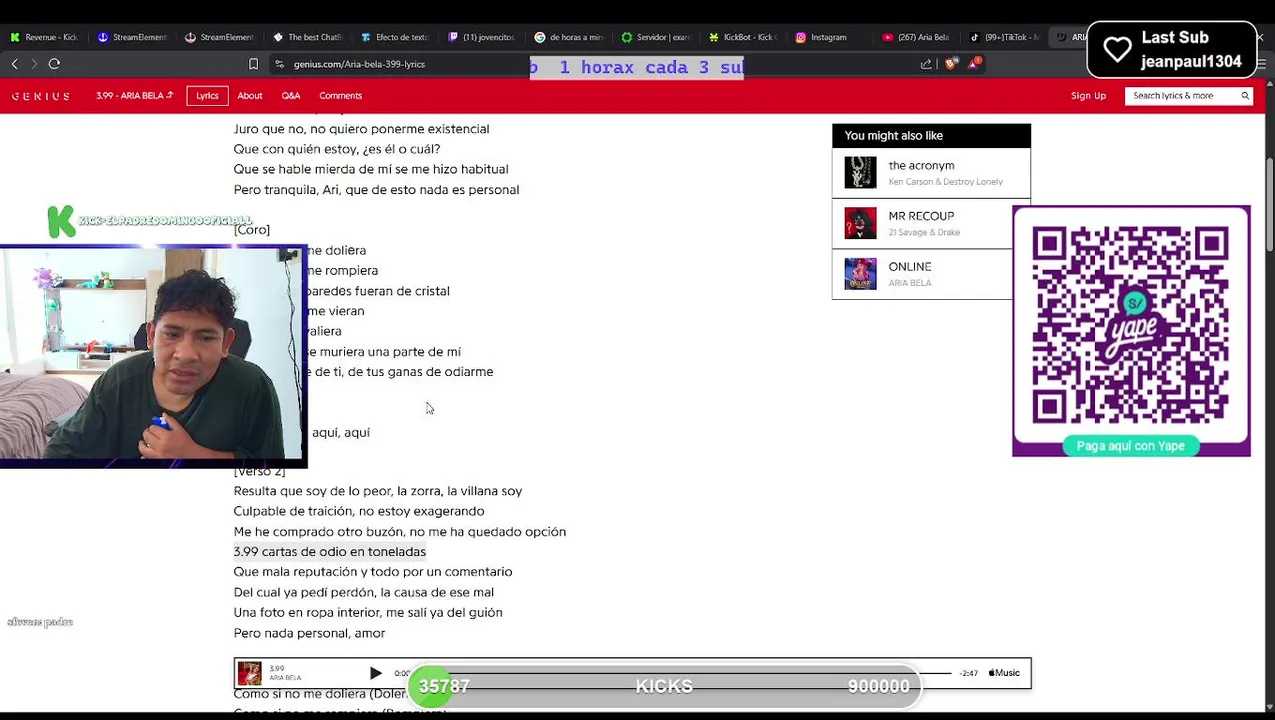The height and width of the screenshot is (720, 1275).
Task: Click lyric Pero nada personal, amor
Action: (309, 633)
